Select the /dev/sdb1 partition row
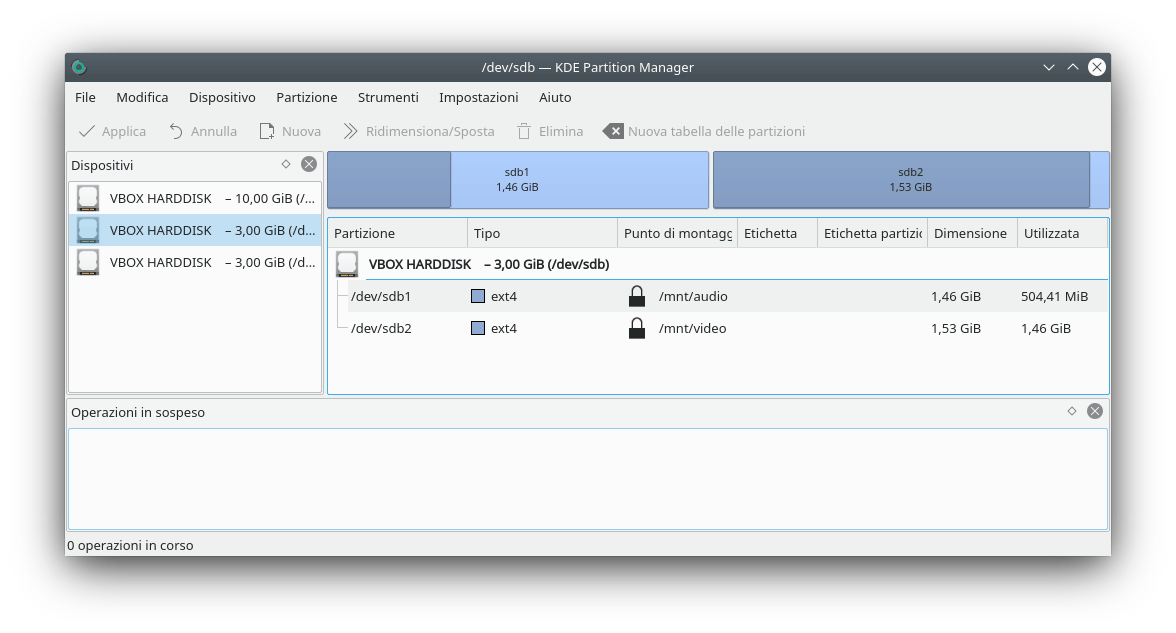 [381, 296]
